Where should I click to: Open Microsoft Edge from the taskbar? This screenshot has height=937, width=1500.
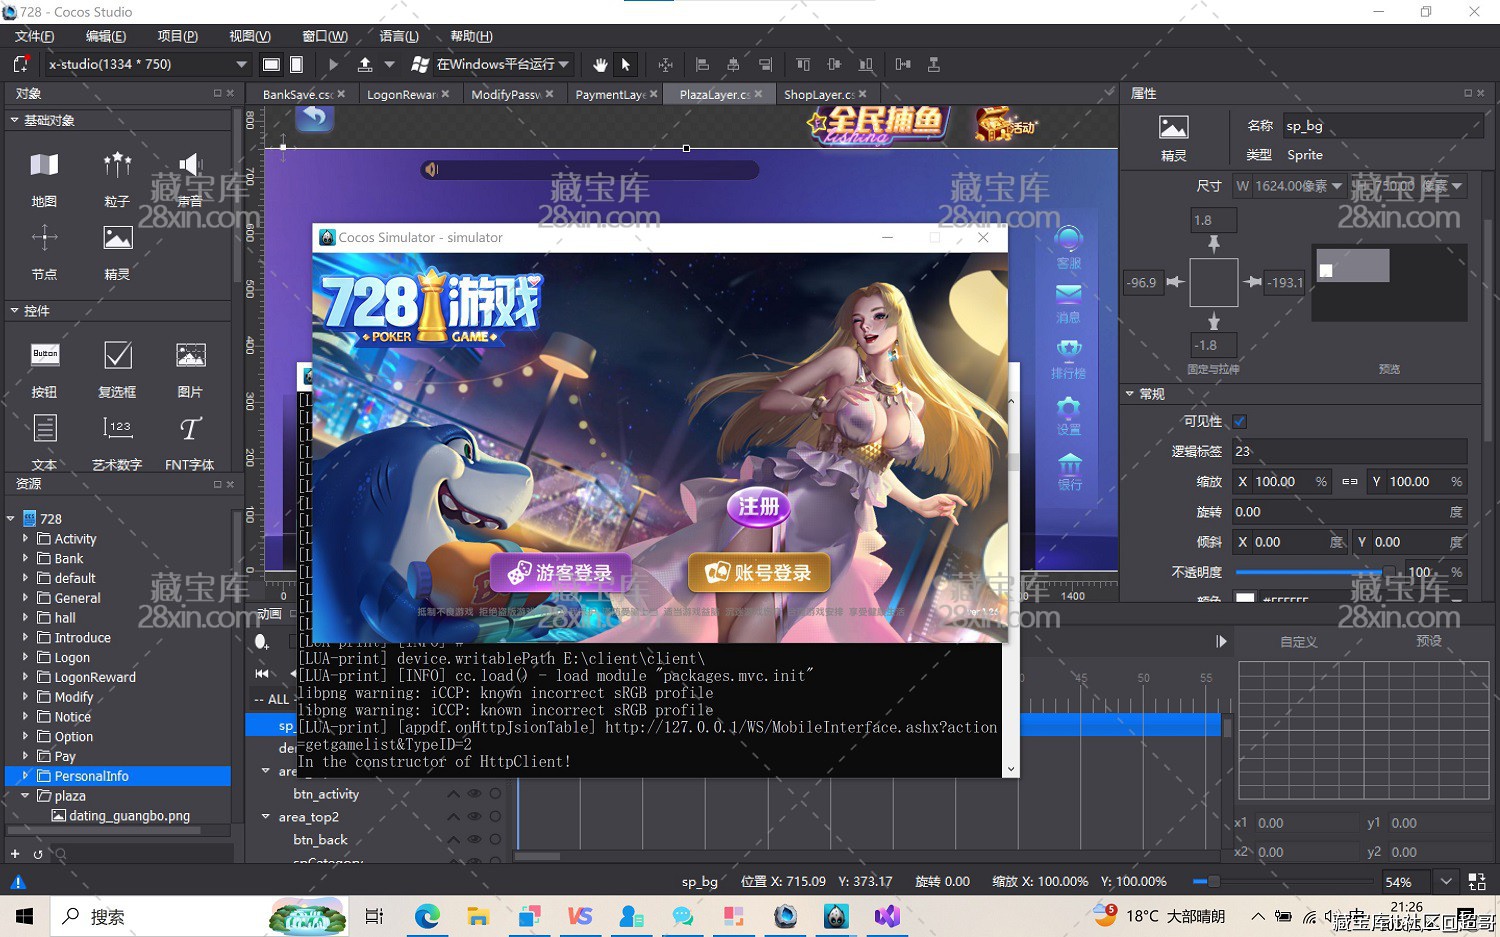[x=427, y=916]
